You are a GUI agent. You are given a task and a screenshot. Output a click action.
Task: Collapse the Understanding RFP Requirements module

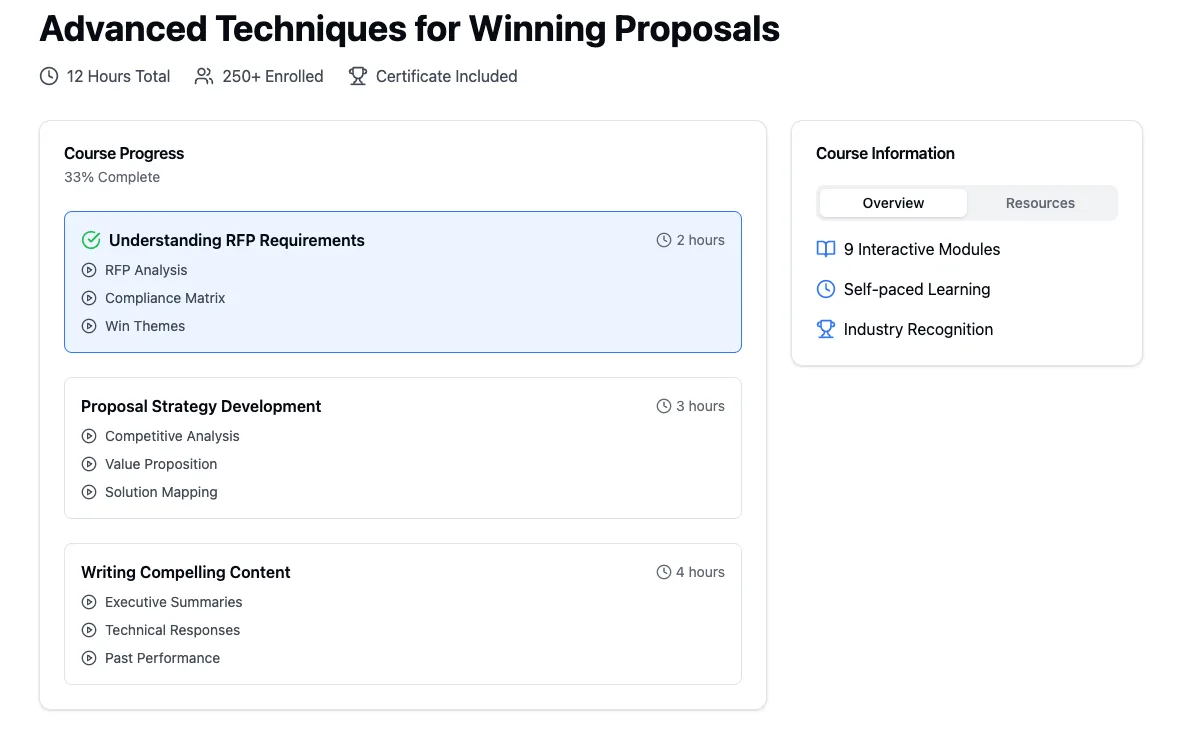tap(236, 240)
